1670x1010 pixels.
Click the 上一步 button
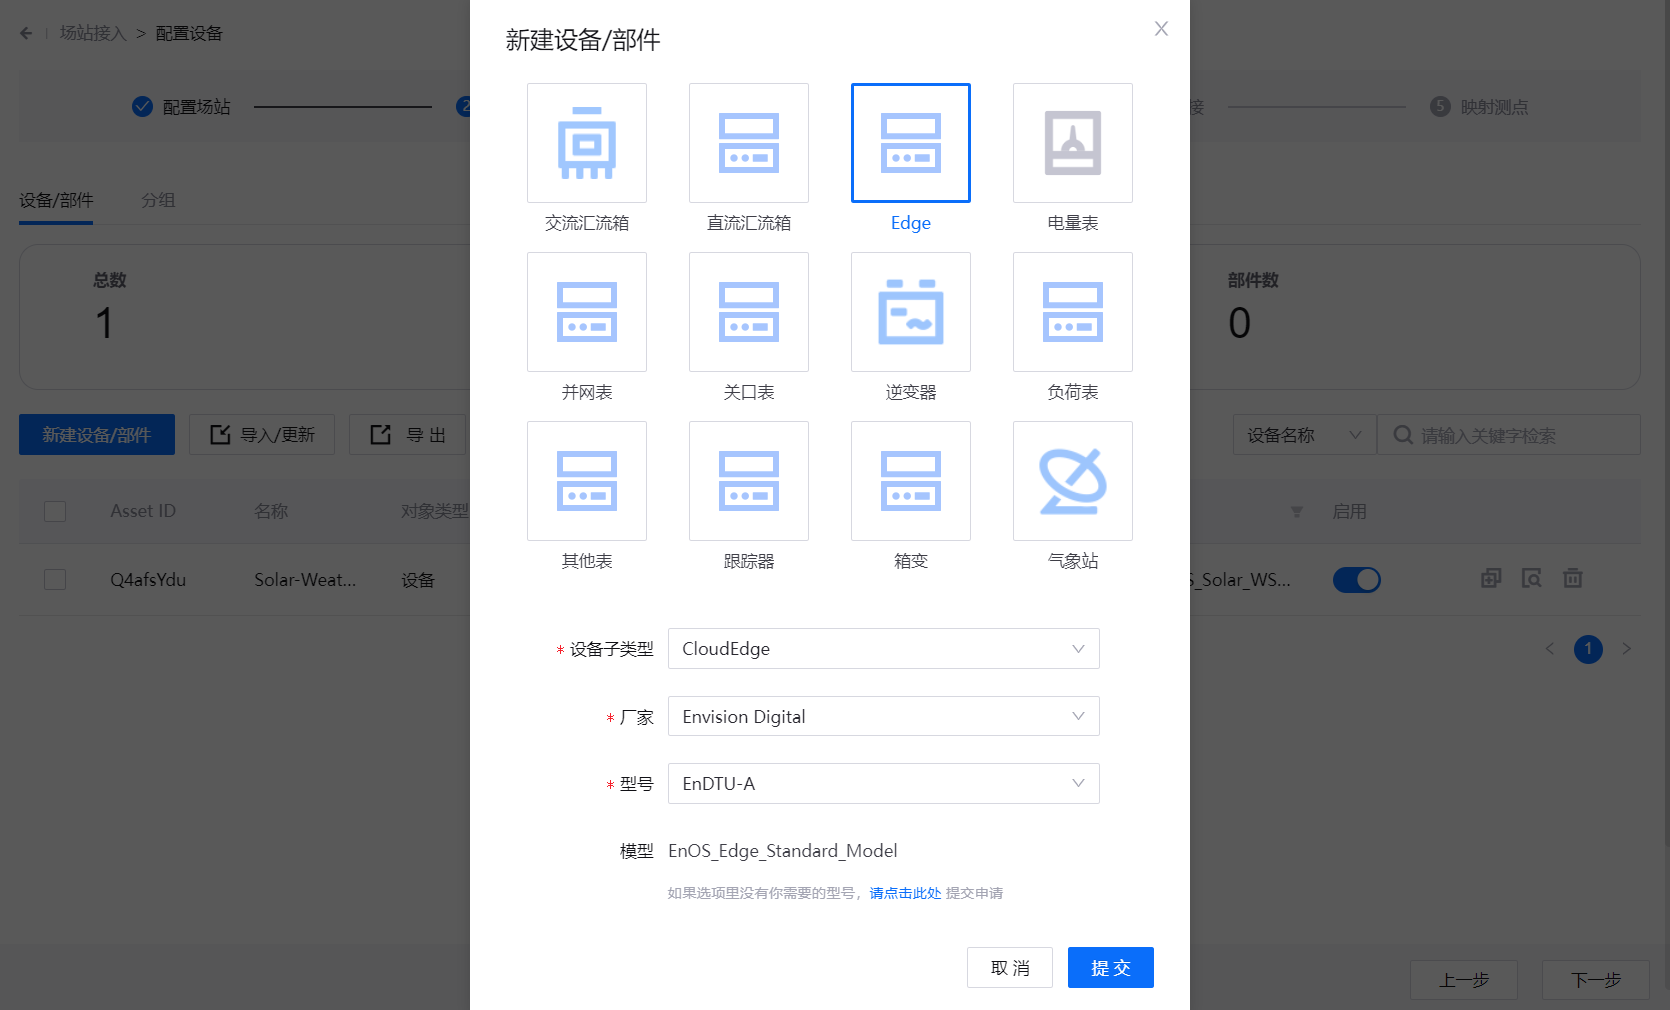point(1464,980)
